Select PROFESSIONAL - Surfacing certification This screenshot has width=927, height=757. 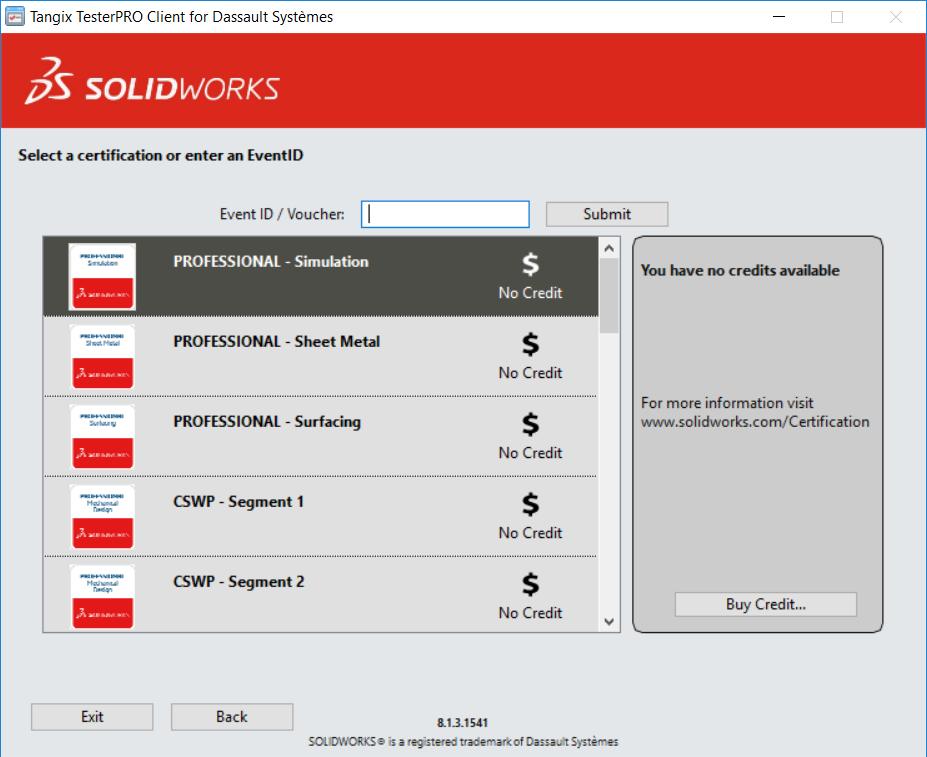[x=320, y=436]
